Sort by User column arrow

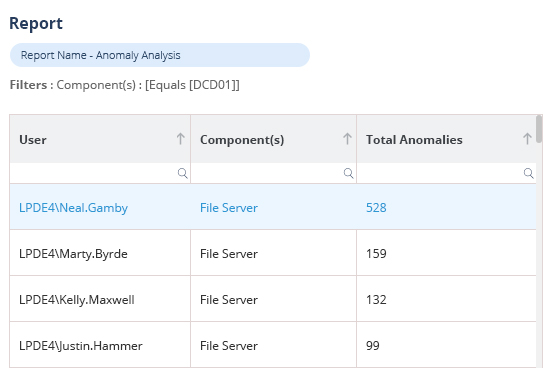[181, 139]
